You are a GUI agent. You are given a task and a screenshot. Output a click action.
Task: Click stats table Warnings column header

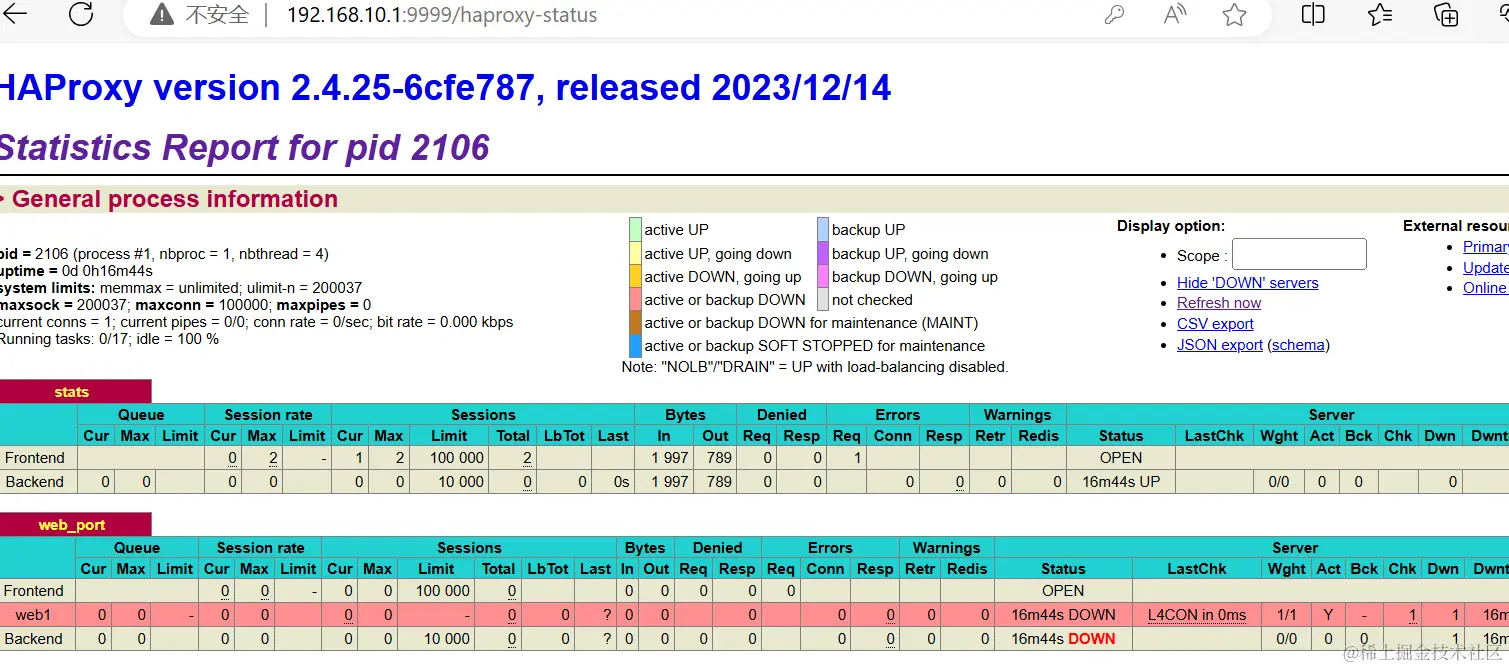coord(1017,415)
